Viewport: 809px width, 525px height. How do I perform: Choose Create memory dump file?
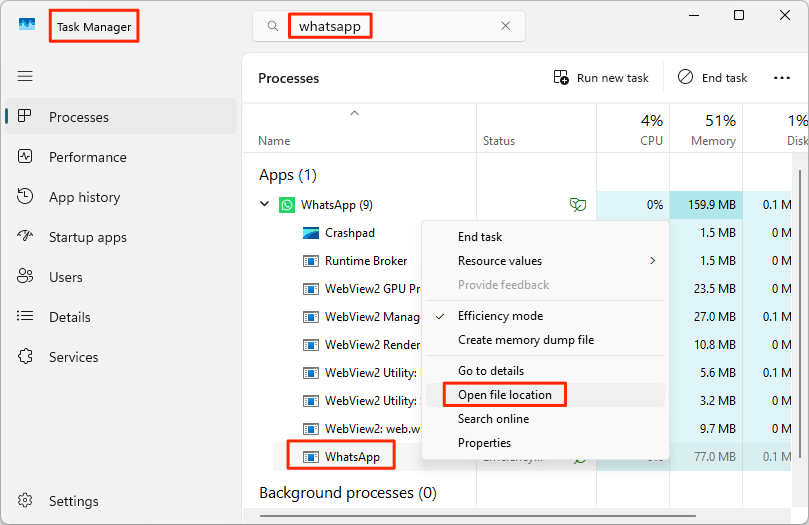click(545, 340)
